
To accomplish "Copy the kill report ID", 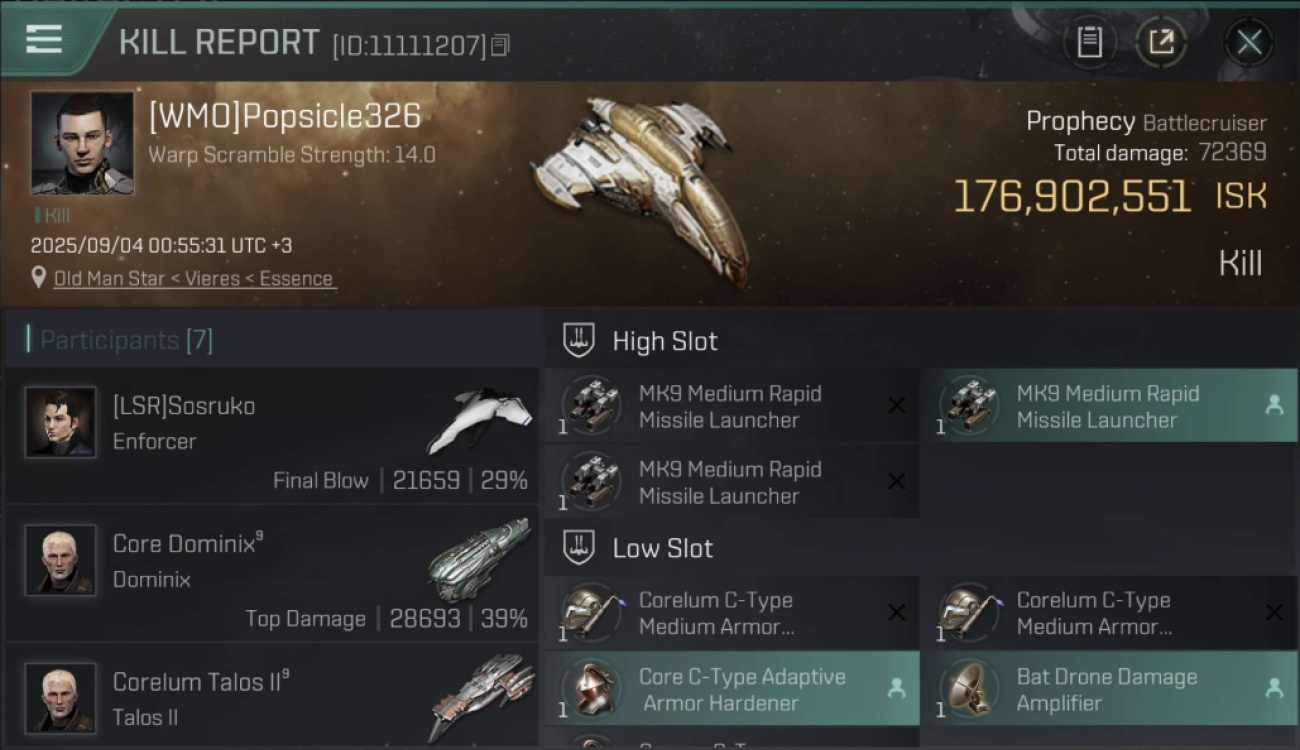I will (x=501, y=45).
